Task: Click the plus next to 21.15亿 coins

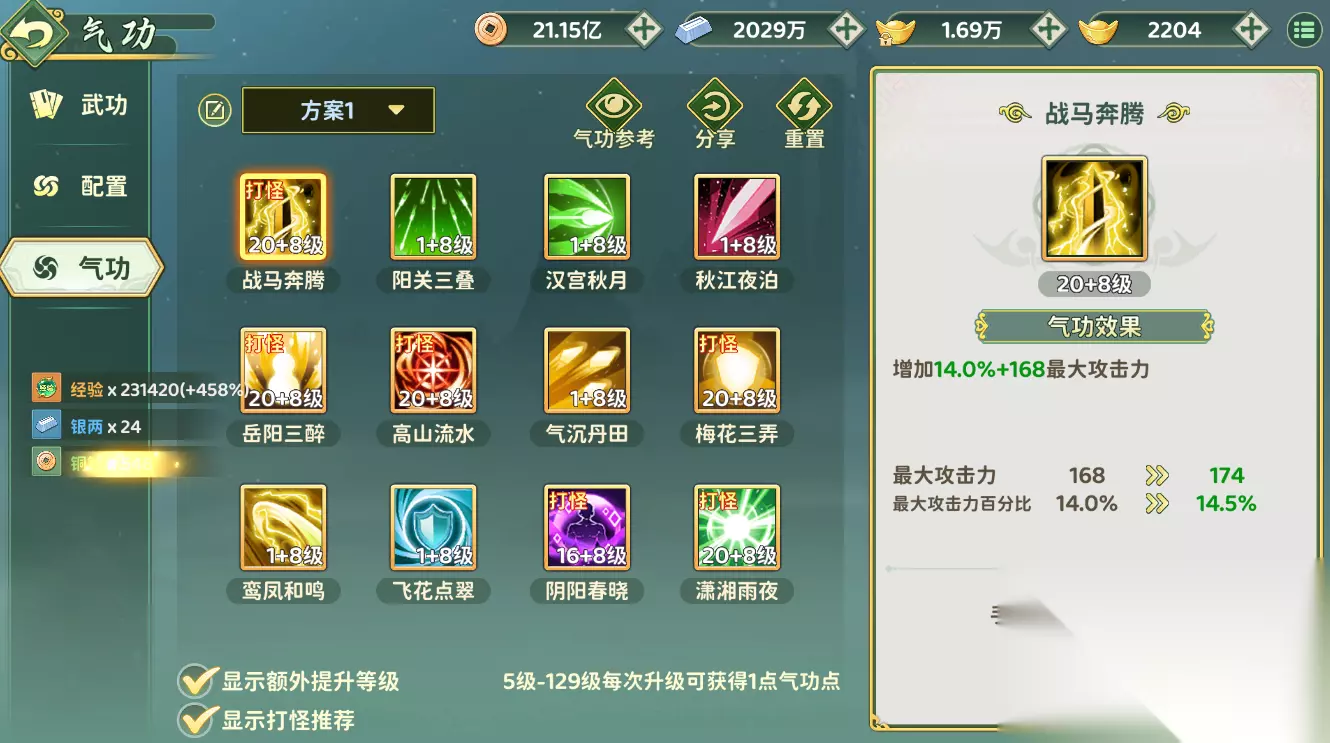Action: click(644, 30)
